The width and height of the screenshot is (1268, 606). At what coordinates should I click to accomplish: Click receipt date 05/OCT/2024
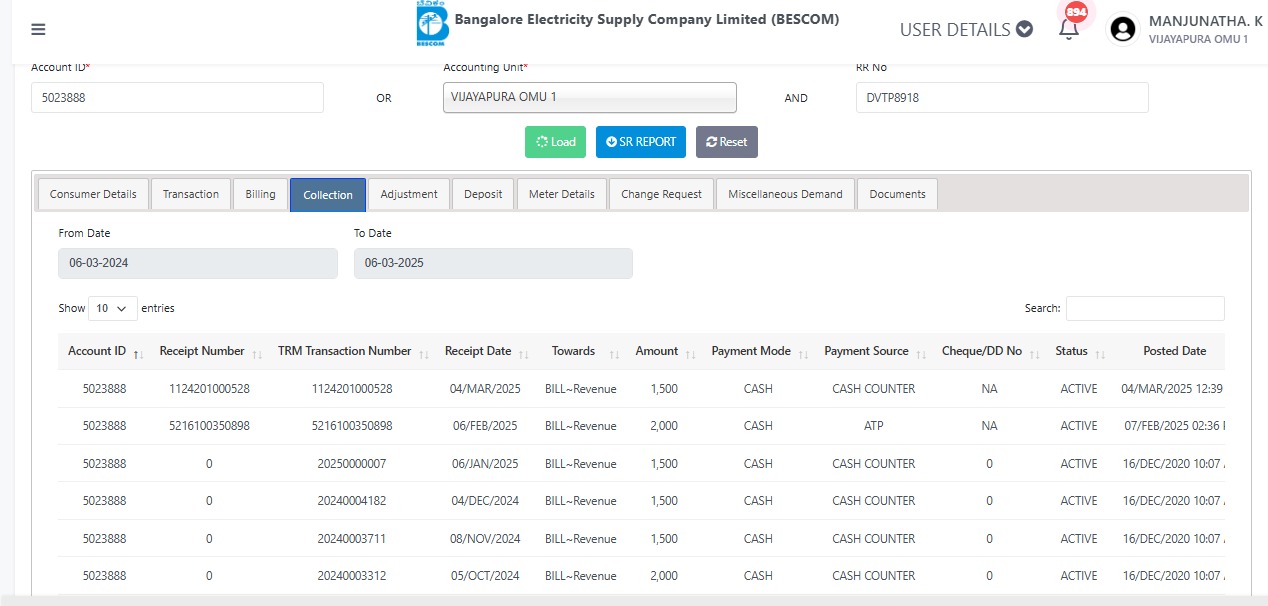tap(485, 576)
